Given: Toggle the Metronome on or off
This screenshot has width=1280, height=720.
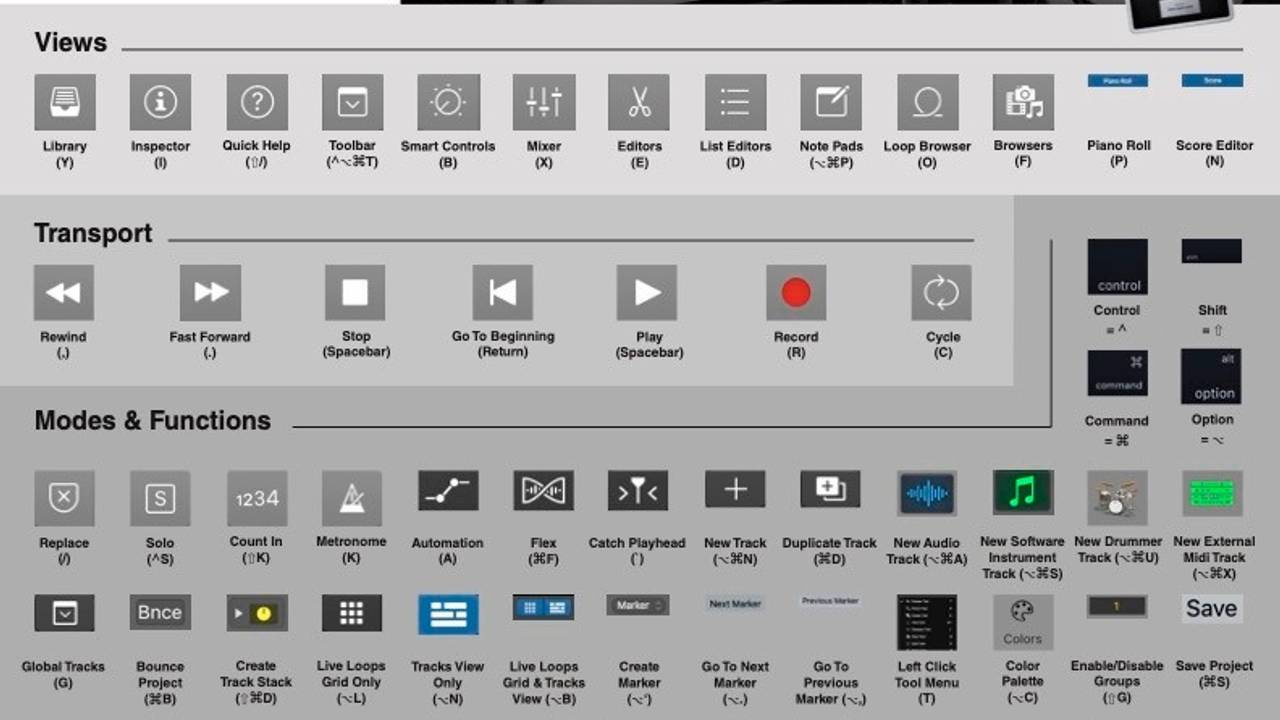Looking at the screenshot, I should tap(351, 498).
